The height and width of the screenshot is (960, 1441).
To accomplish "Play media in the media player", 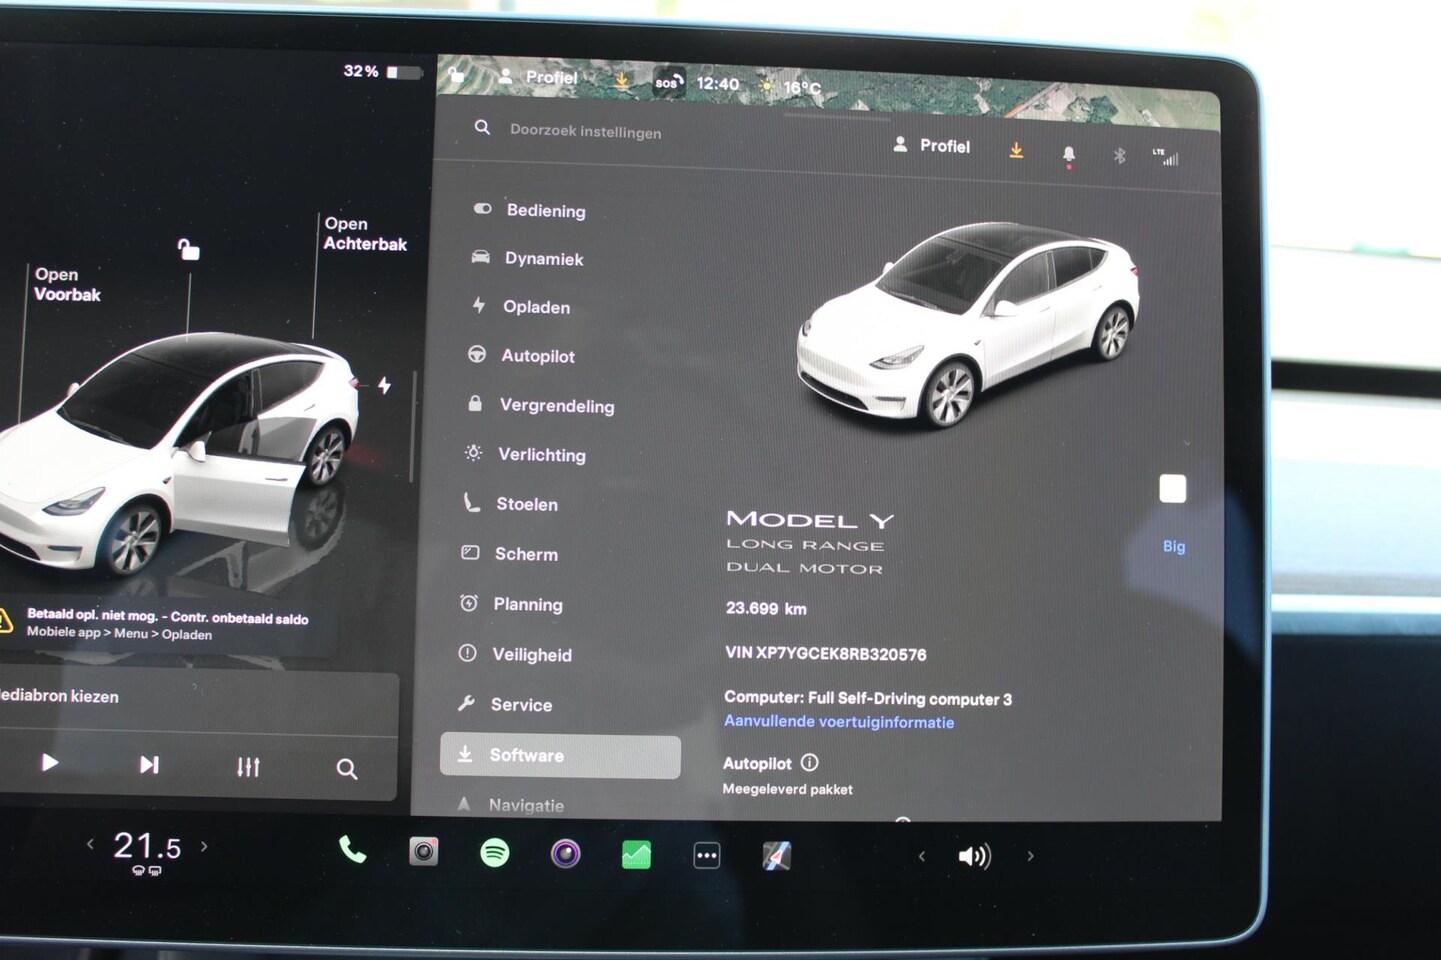I will pyautogui.click(x=49, y=763).
